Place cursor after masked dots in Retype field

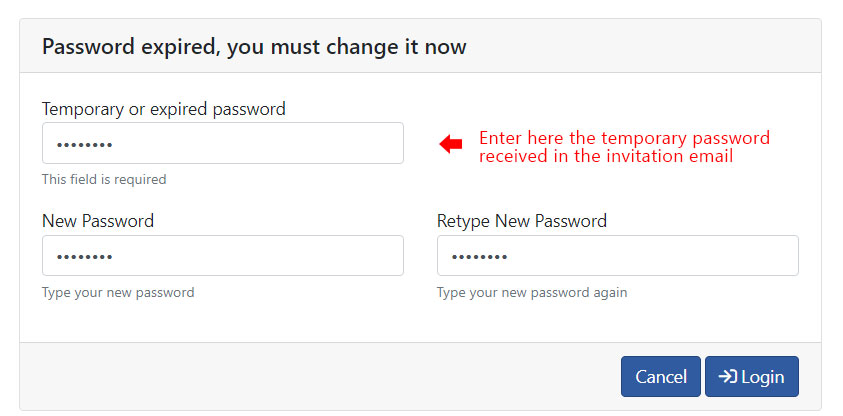pyautogui.click(x=510, y=257)
